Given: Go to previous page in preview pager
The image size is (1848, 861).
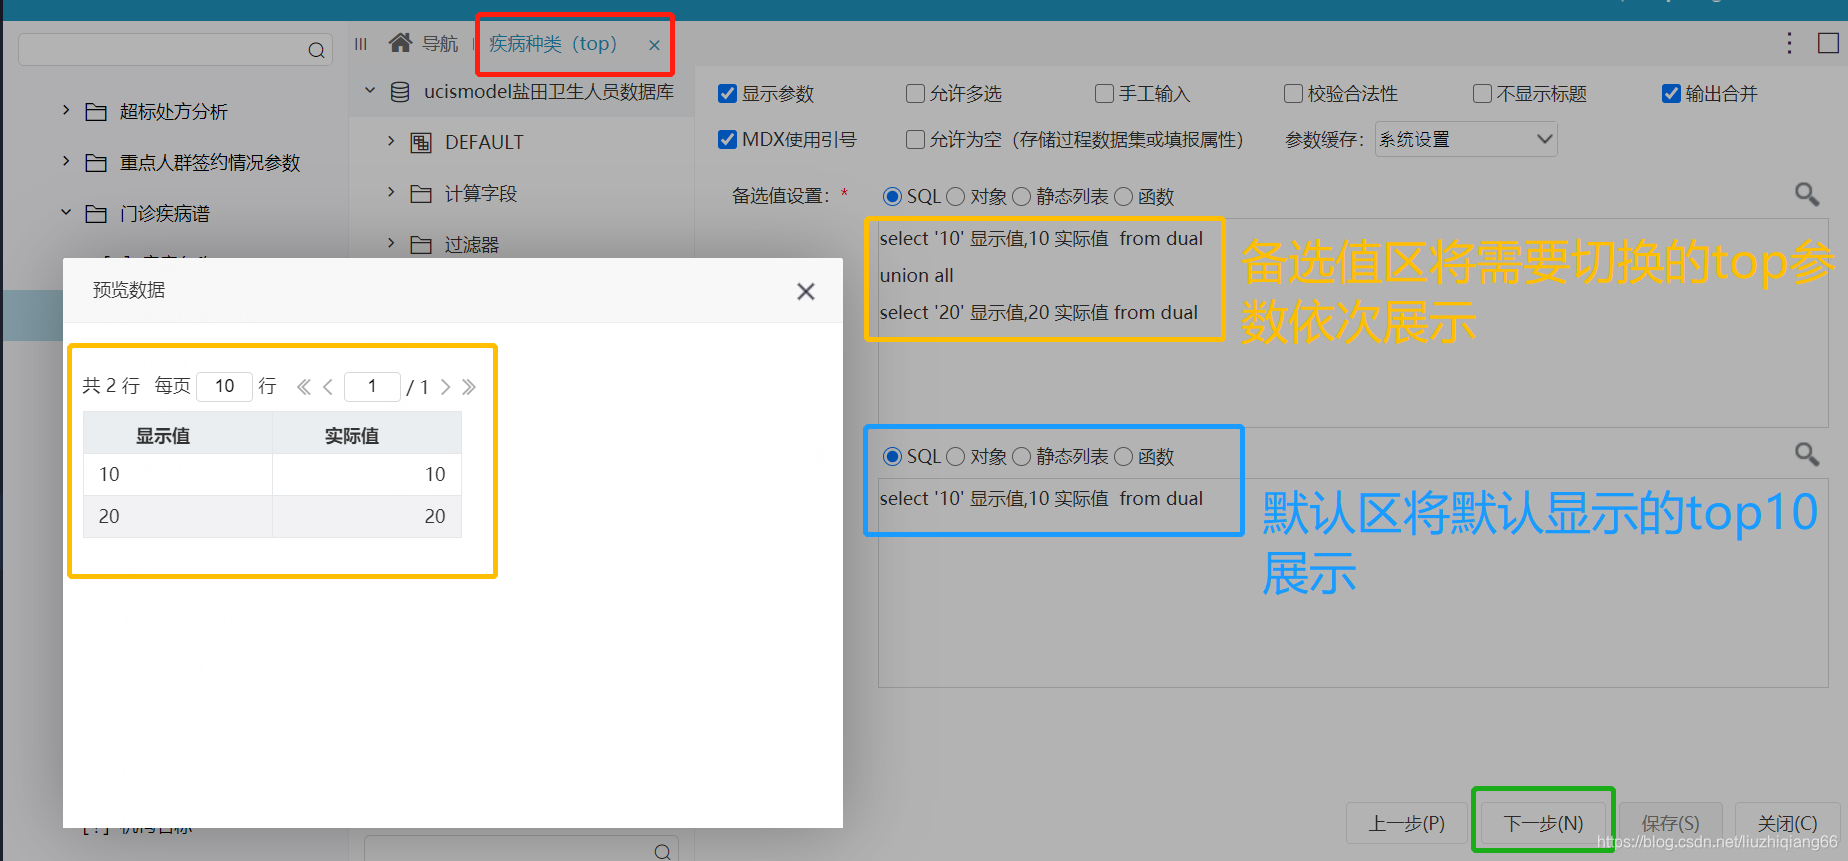Looking at the screenshot, I should coord(328,387).
